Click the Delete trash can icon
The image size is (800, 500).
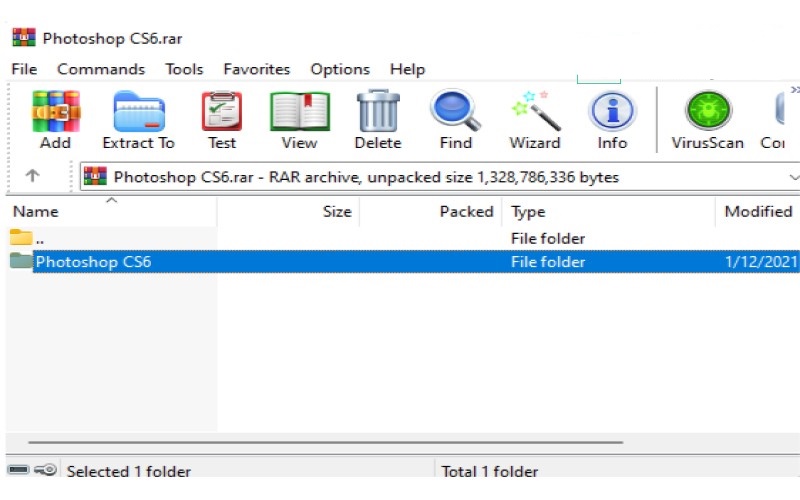click(378, 111)
